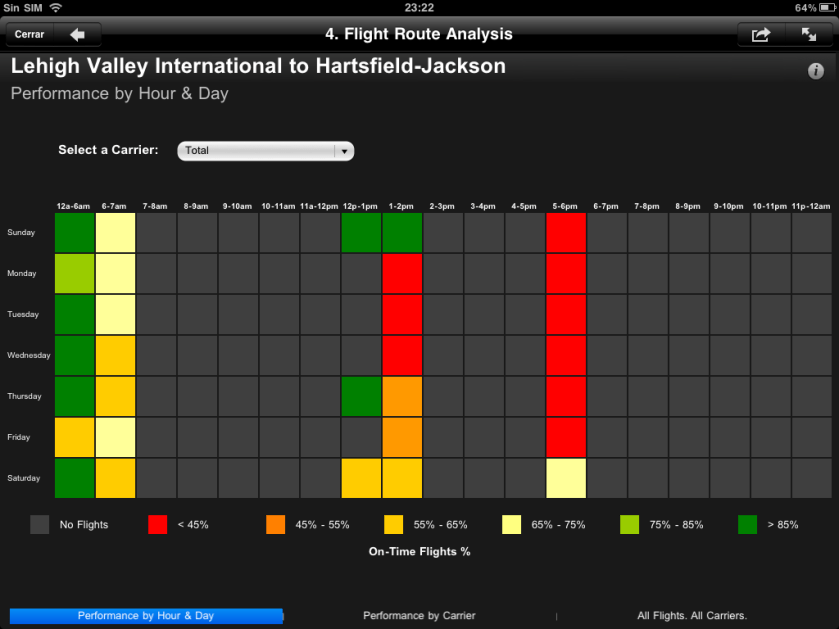839x629 pixels.
Task: Tap the battery indicator in status bar
Action: [821, 7]
